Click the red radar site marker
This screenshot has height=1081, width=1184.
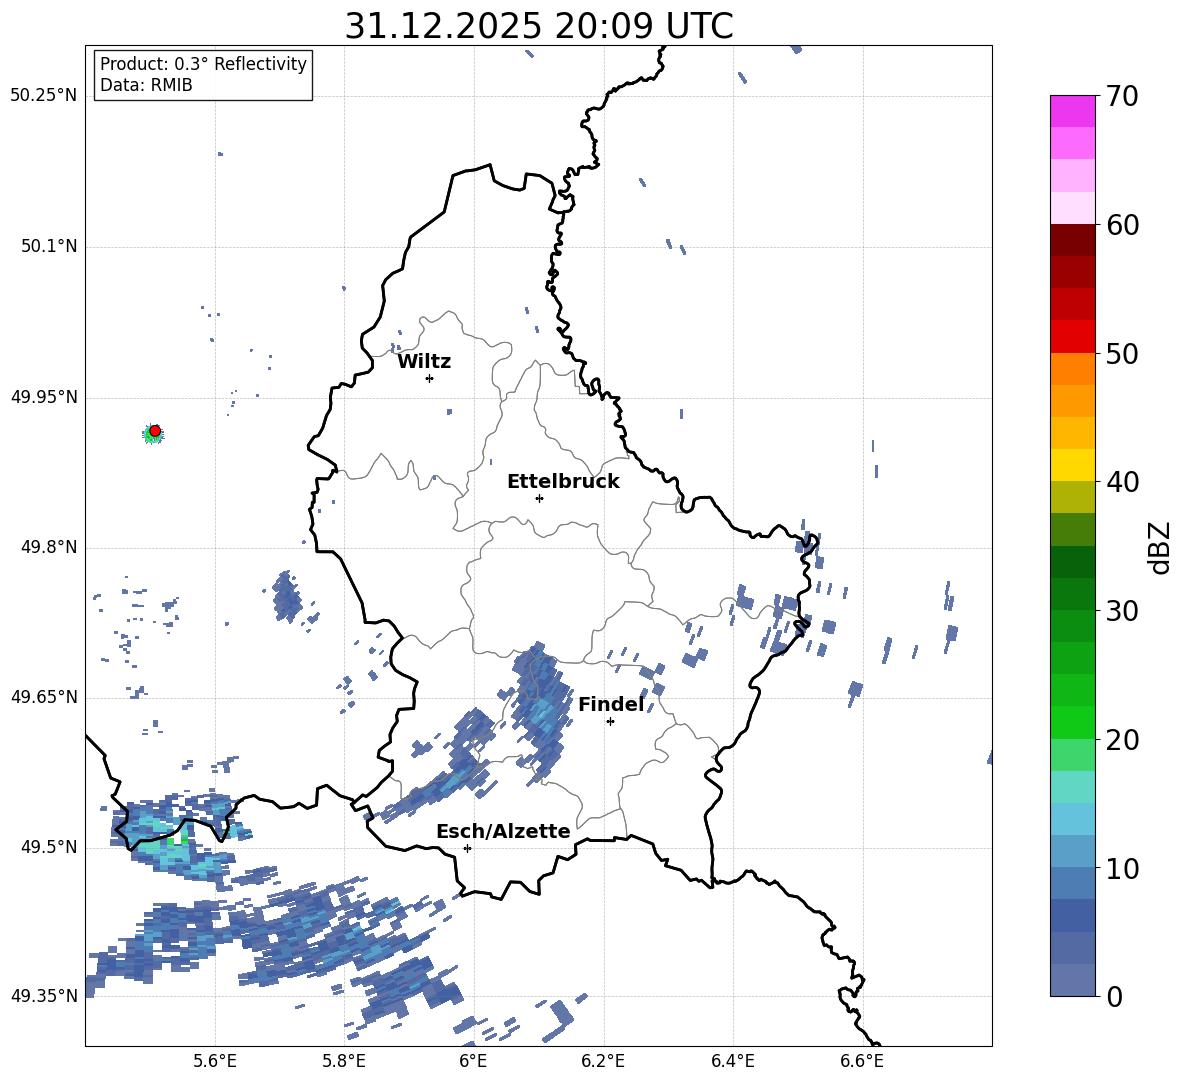tap(155, 431)
